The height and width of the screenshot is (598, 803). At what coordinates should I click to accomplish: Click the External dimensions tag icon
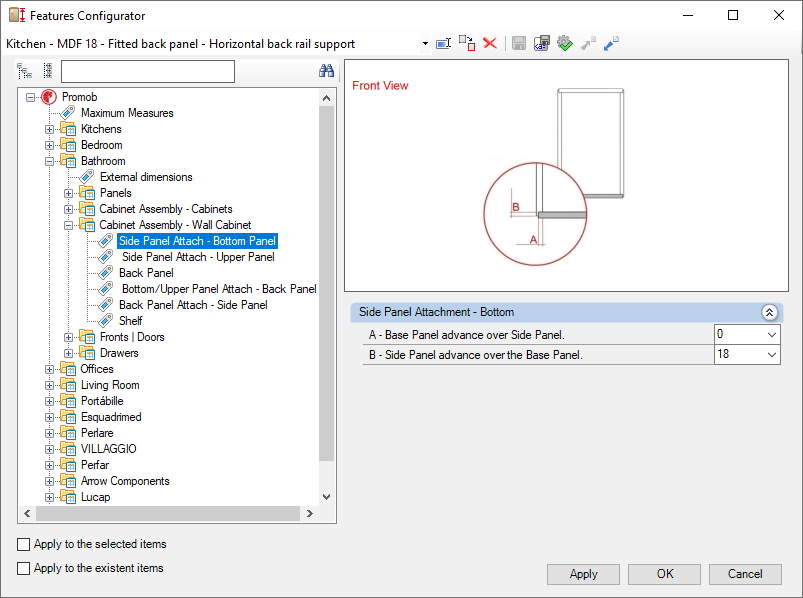tap(87, 177)
